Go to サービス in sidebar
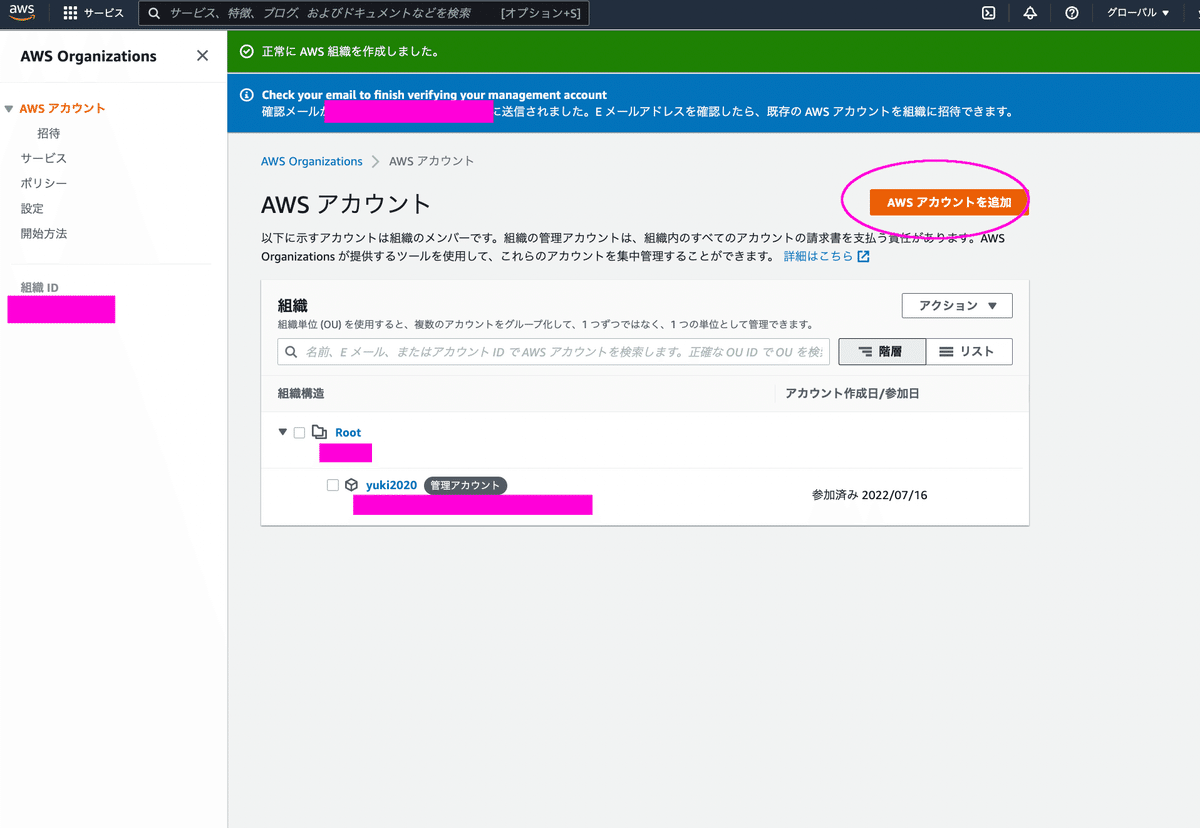Image resolution: width=1200 pixels, height=828 pixels. coord(44,158)
